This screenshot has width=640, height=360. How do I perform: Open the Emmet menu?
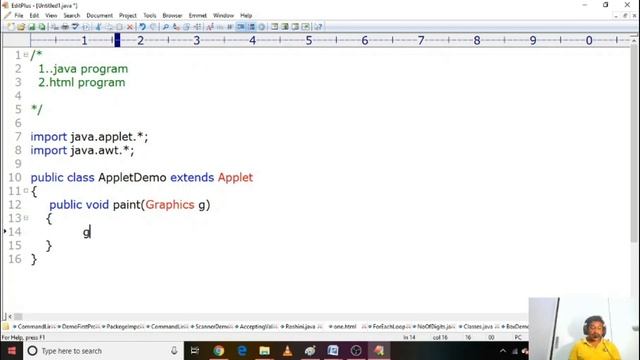[198, 16]
